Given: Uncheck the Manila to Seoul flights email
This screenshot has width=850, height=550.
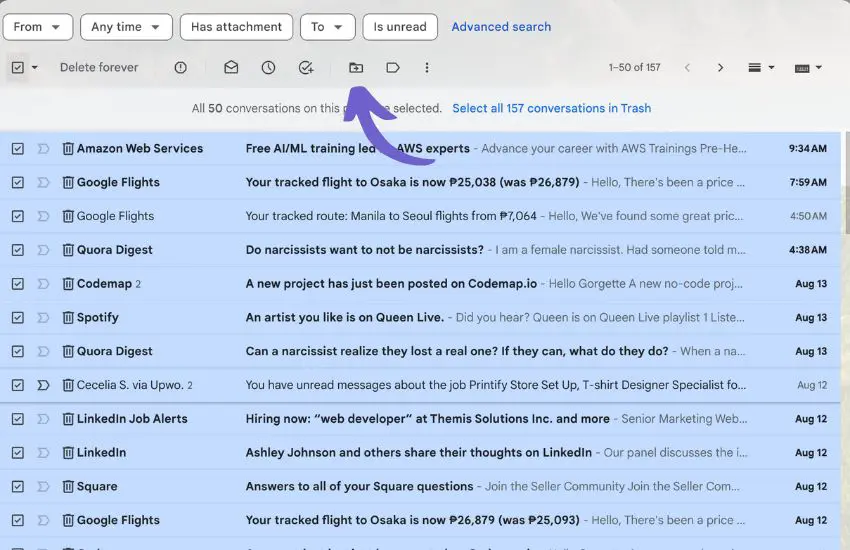Looking at the screenshot, I should 17,216.
